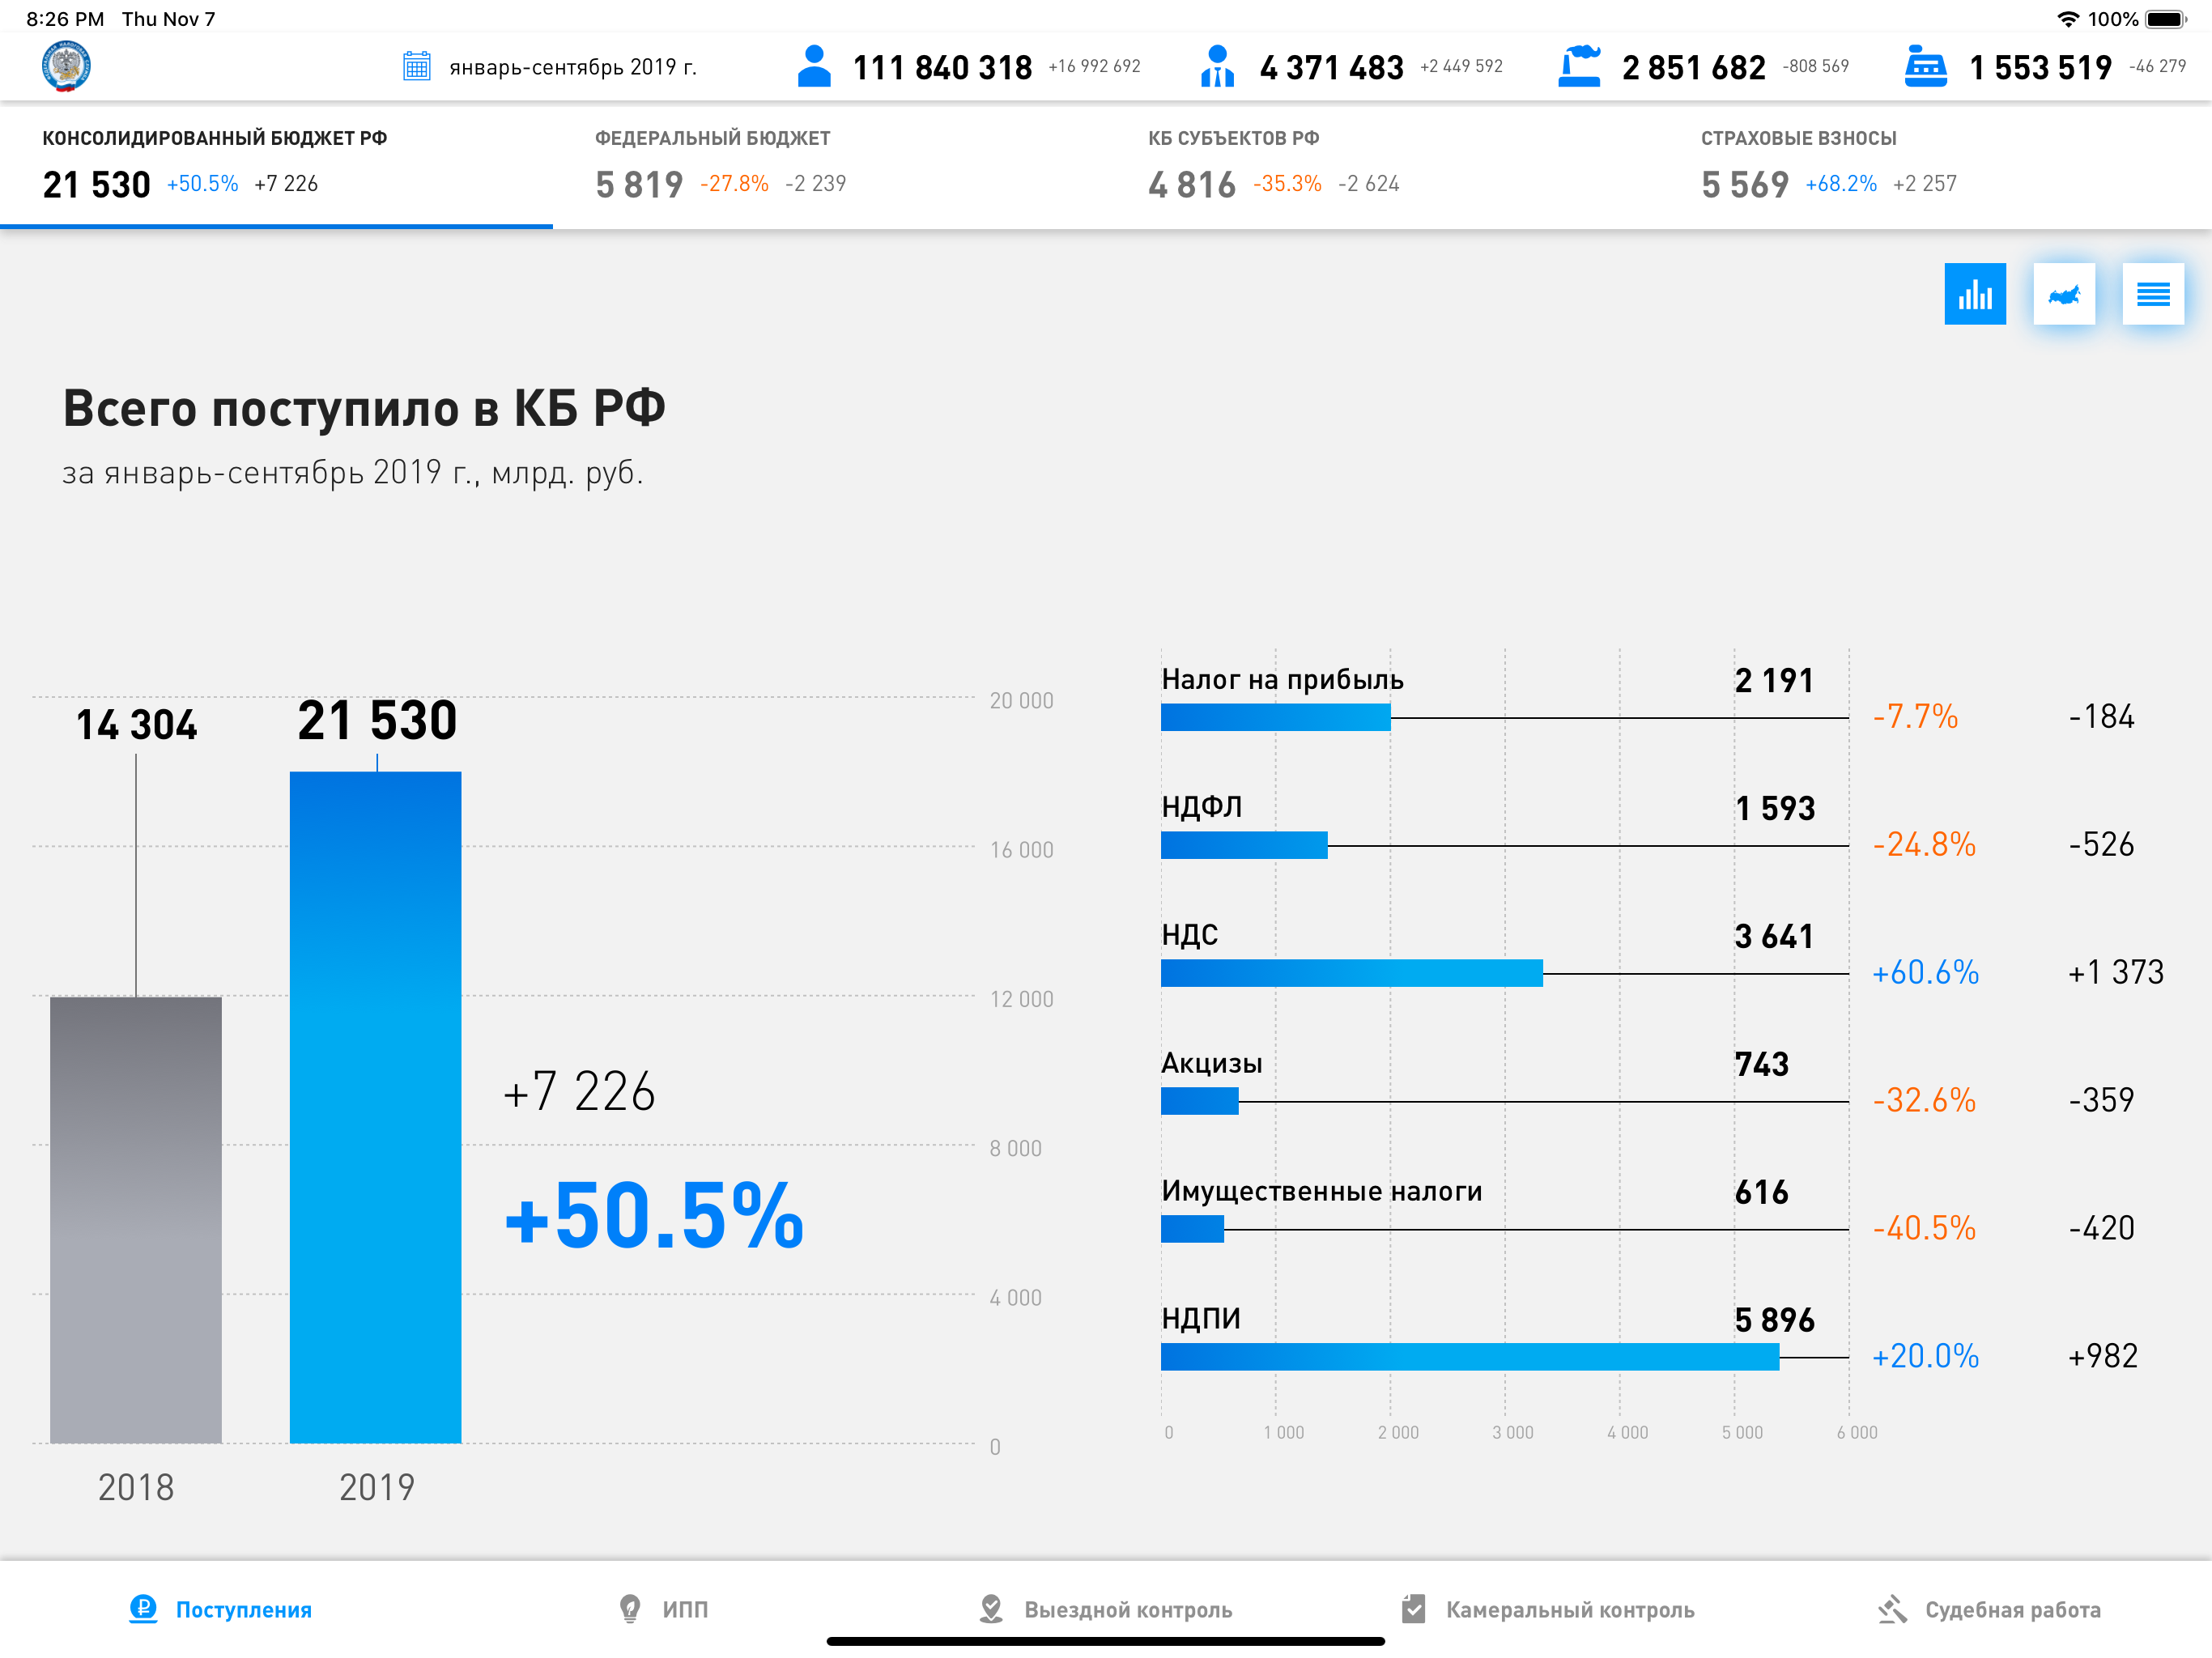This screenshot has width=2212, height=1658.
Task: Check Wi-Fi status icon
Action: pos(2069,19)
